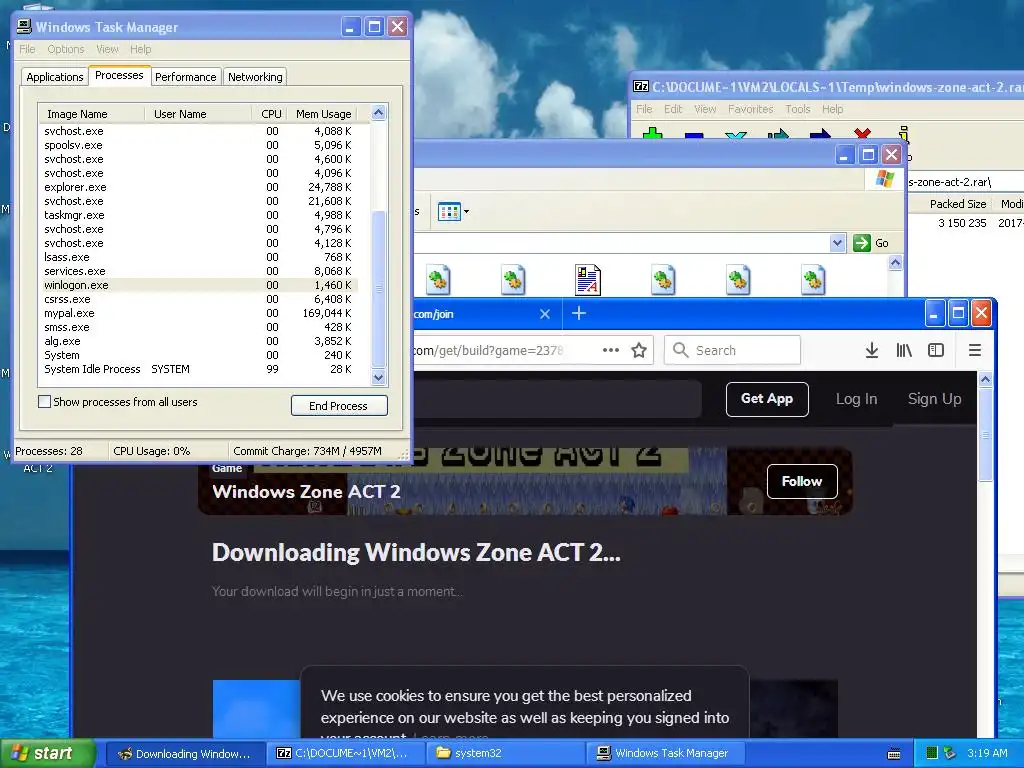Image resolution: width=1024 pixels, height=768 pixels.
Task: Click the taskbar clock showing 3:19 AM
Action: [x=987, y=753]
